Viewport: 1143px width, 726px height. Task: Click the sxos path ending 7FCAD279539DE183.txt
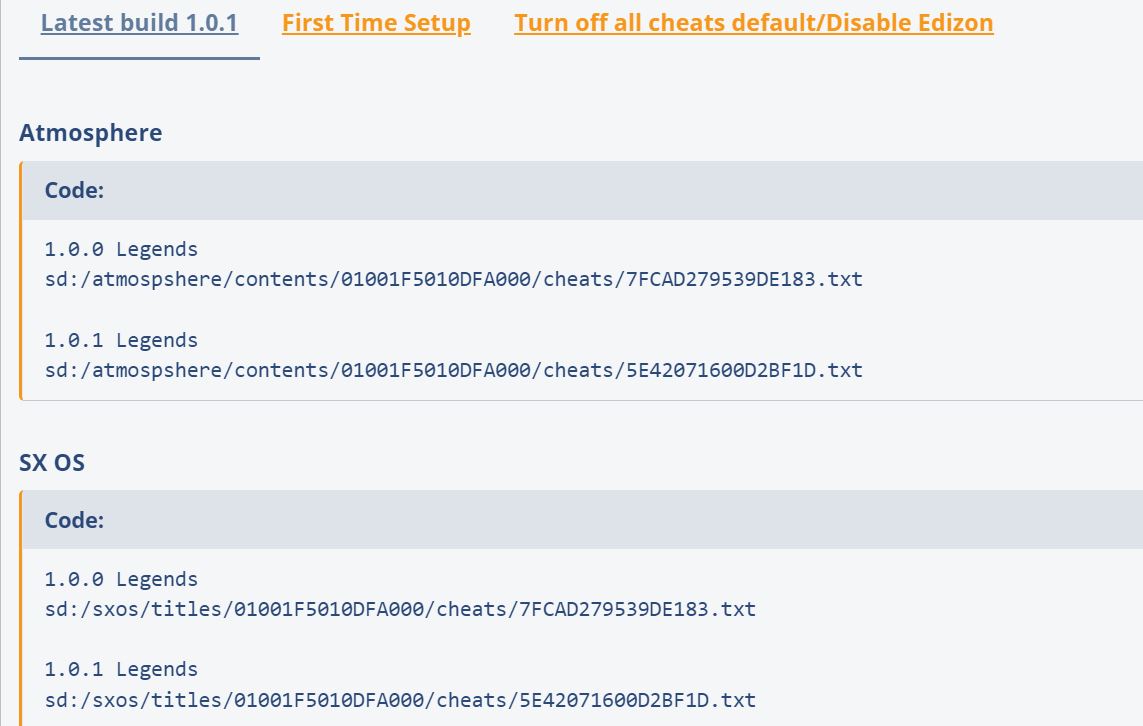click(x=400, y=609)
